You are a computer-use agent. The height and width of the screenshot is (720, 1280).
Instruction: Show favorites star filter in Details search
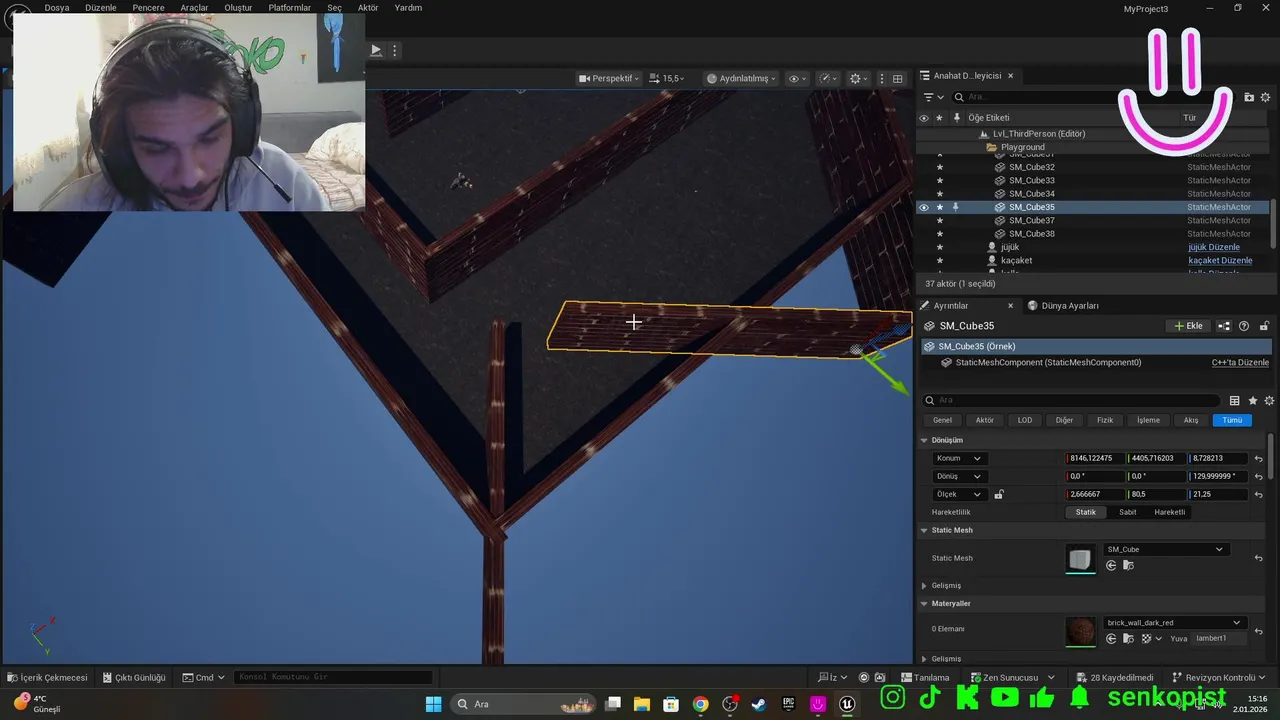pos(1253,400)
